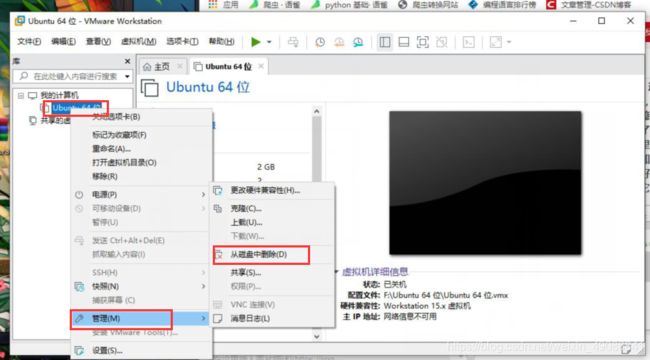The image size is (650, 360).
Task: Click the Unity mode toolbar icon
Action: 442,42
